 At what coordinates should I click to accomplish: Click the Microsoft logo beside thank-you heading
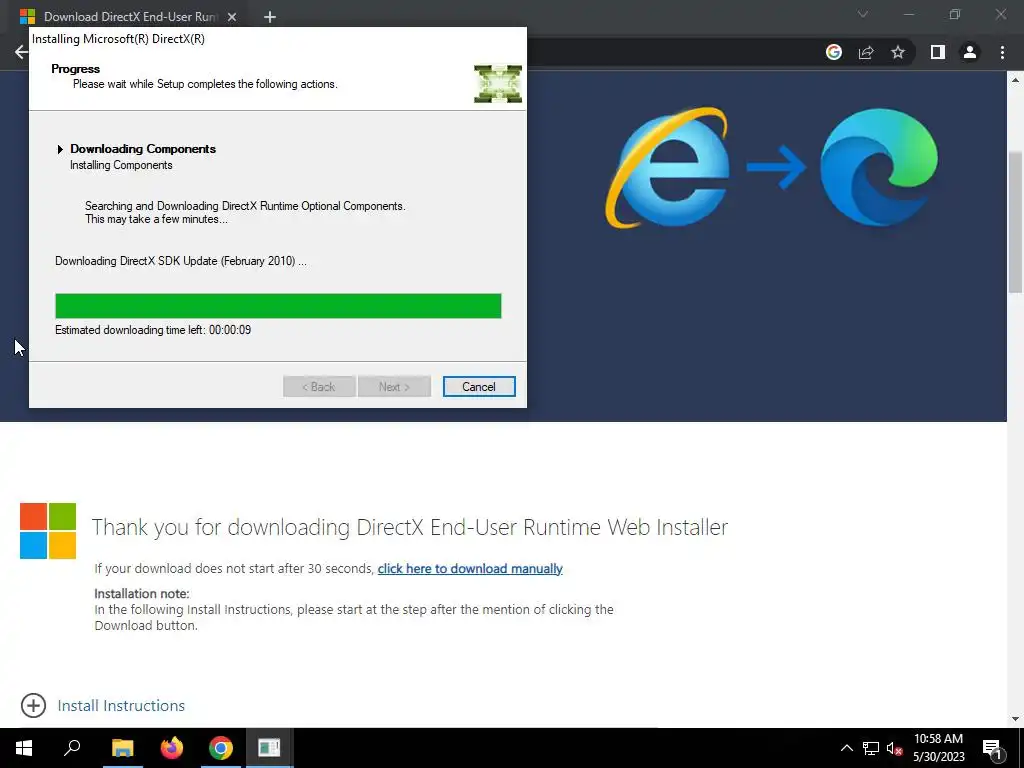click(x=48, y=531)
